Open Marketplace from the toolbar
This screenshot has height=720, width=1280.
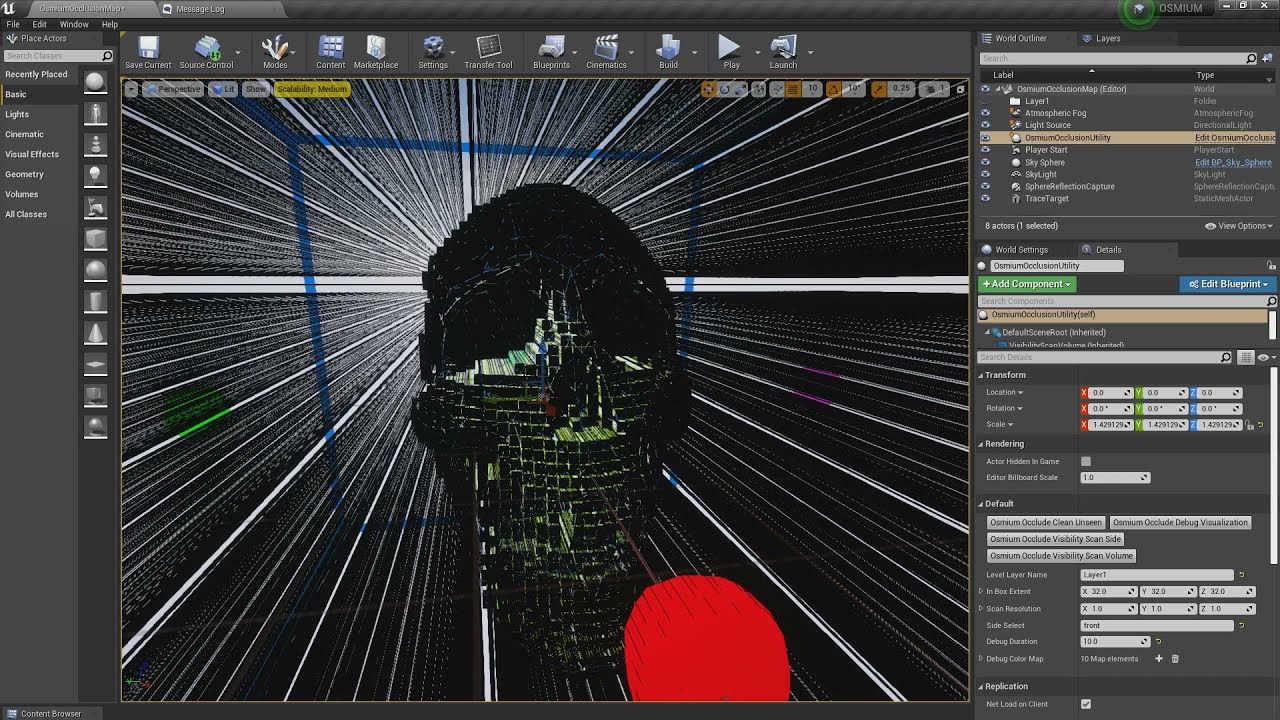(376, 48)
